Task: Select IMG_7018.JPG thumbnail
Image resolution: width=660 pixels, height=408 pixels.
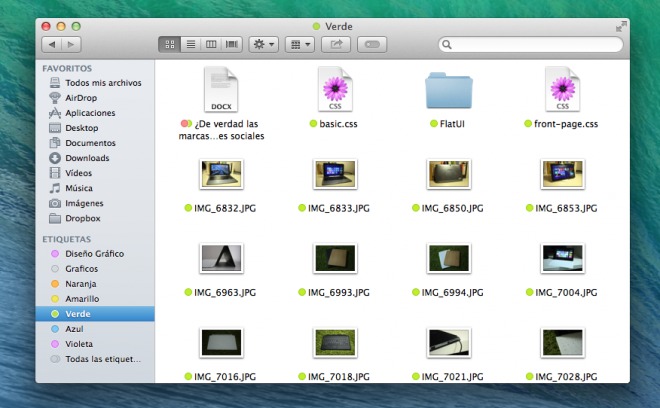Action: (x=335, y=343)
